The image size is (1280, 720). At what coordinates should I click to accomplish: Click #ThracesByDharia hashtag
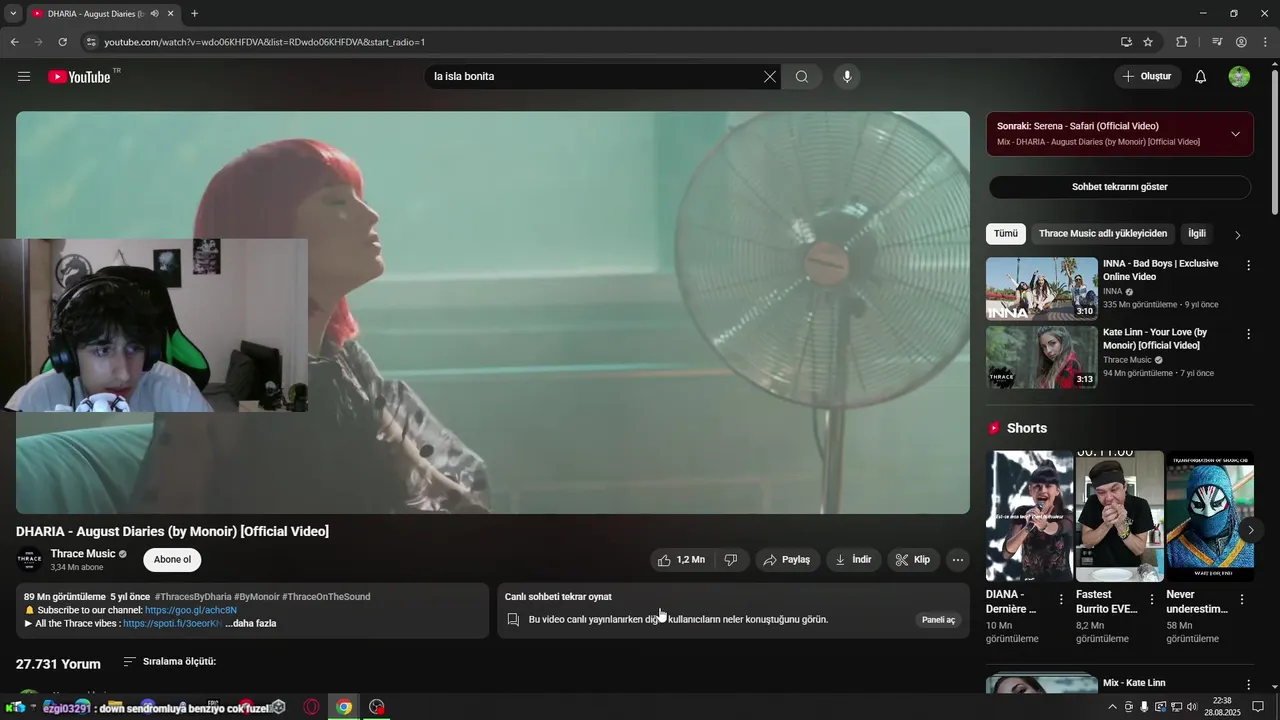193,597
